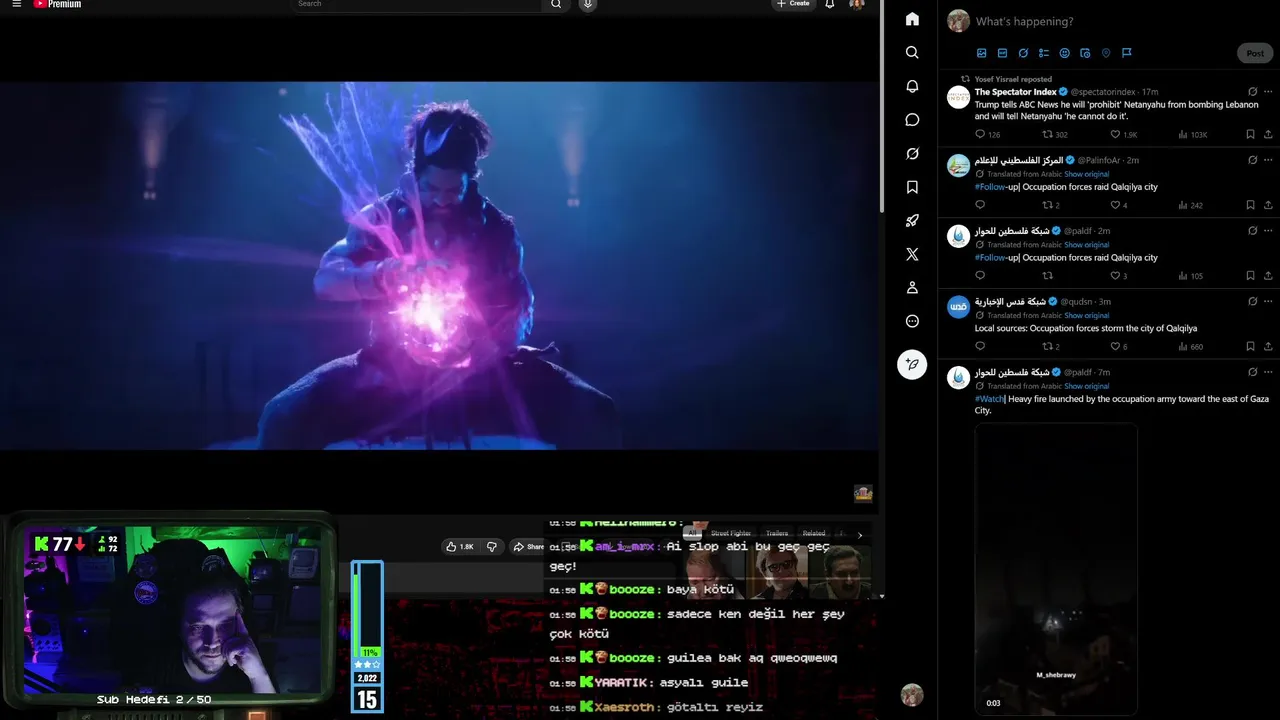Open the profile icon in X sidebar
Viewport: 1280px width, 720px height.
pos(912,288)
